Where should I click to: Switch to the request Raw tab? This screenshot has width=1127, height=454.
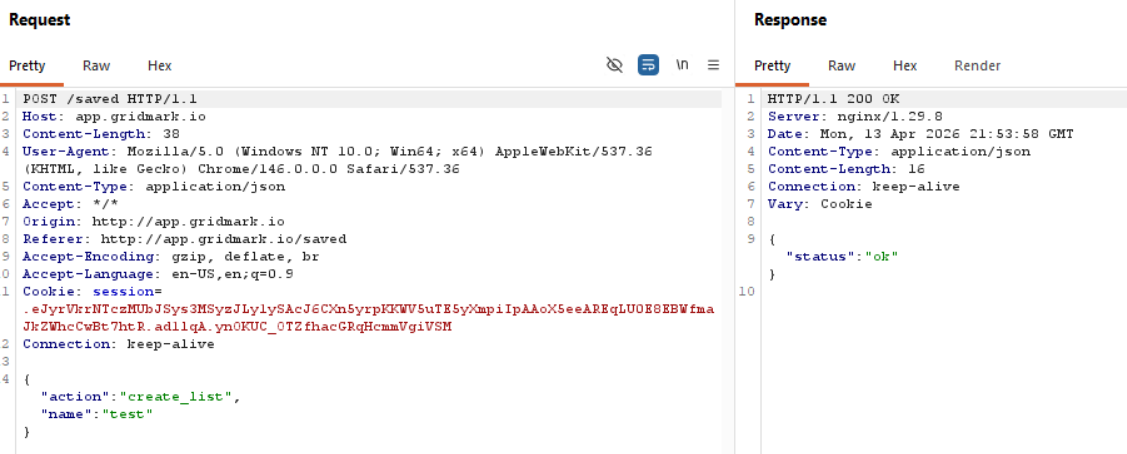96,66
